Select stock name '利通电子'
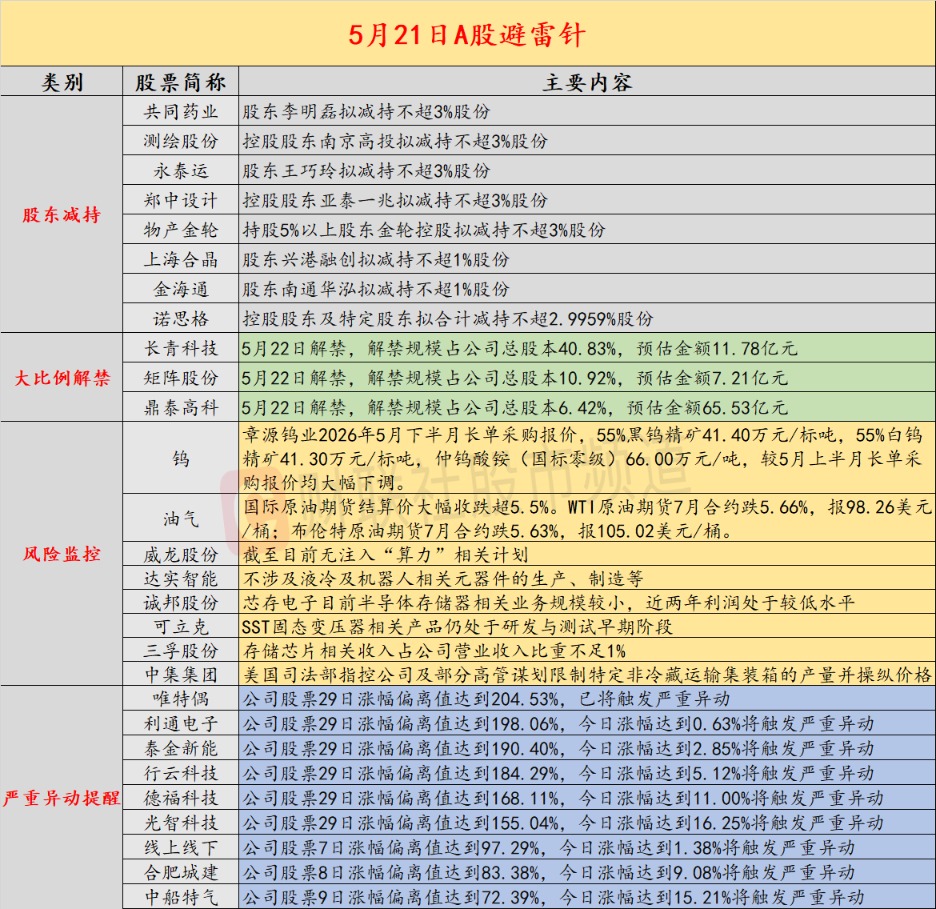The height and width of the screenshot is (909, 936). point(180,723)
